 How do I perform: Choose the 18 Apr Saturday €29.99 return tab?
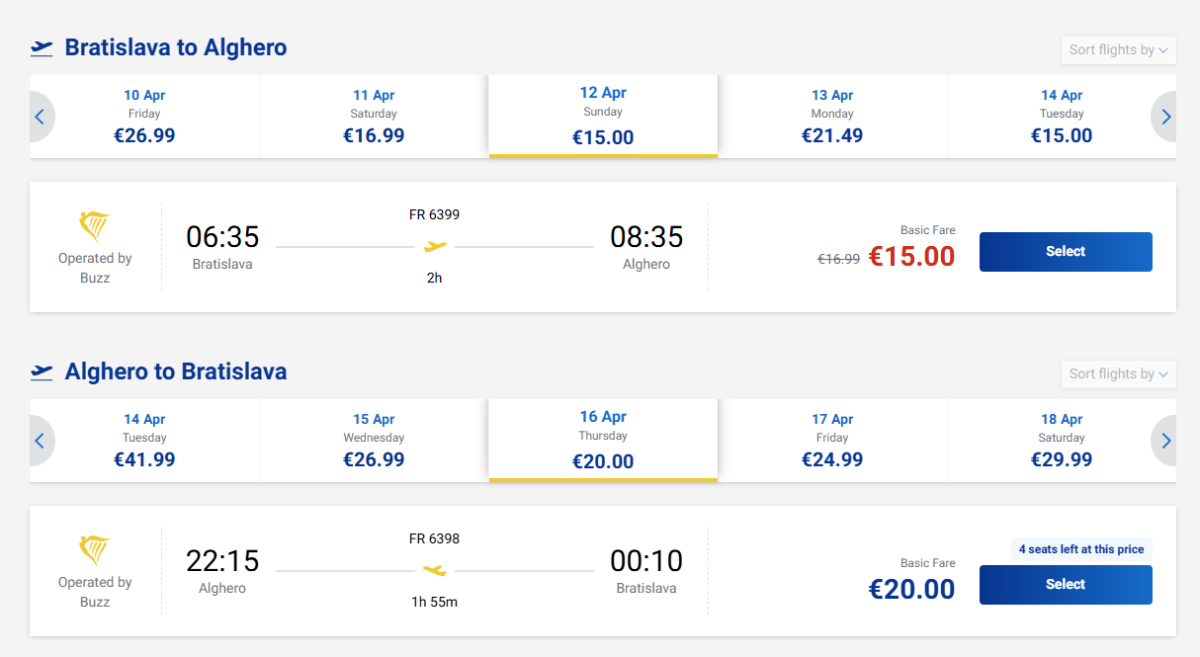point(1061,440)
